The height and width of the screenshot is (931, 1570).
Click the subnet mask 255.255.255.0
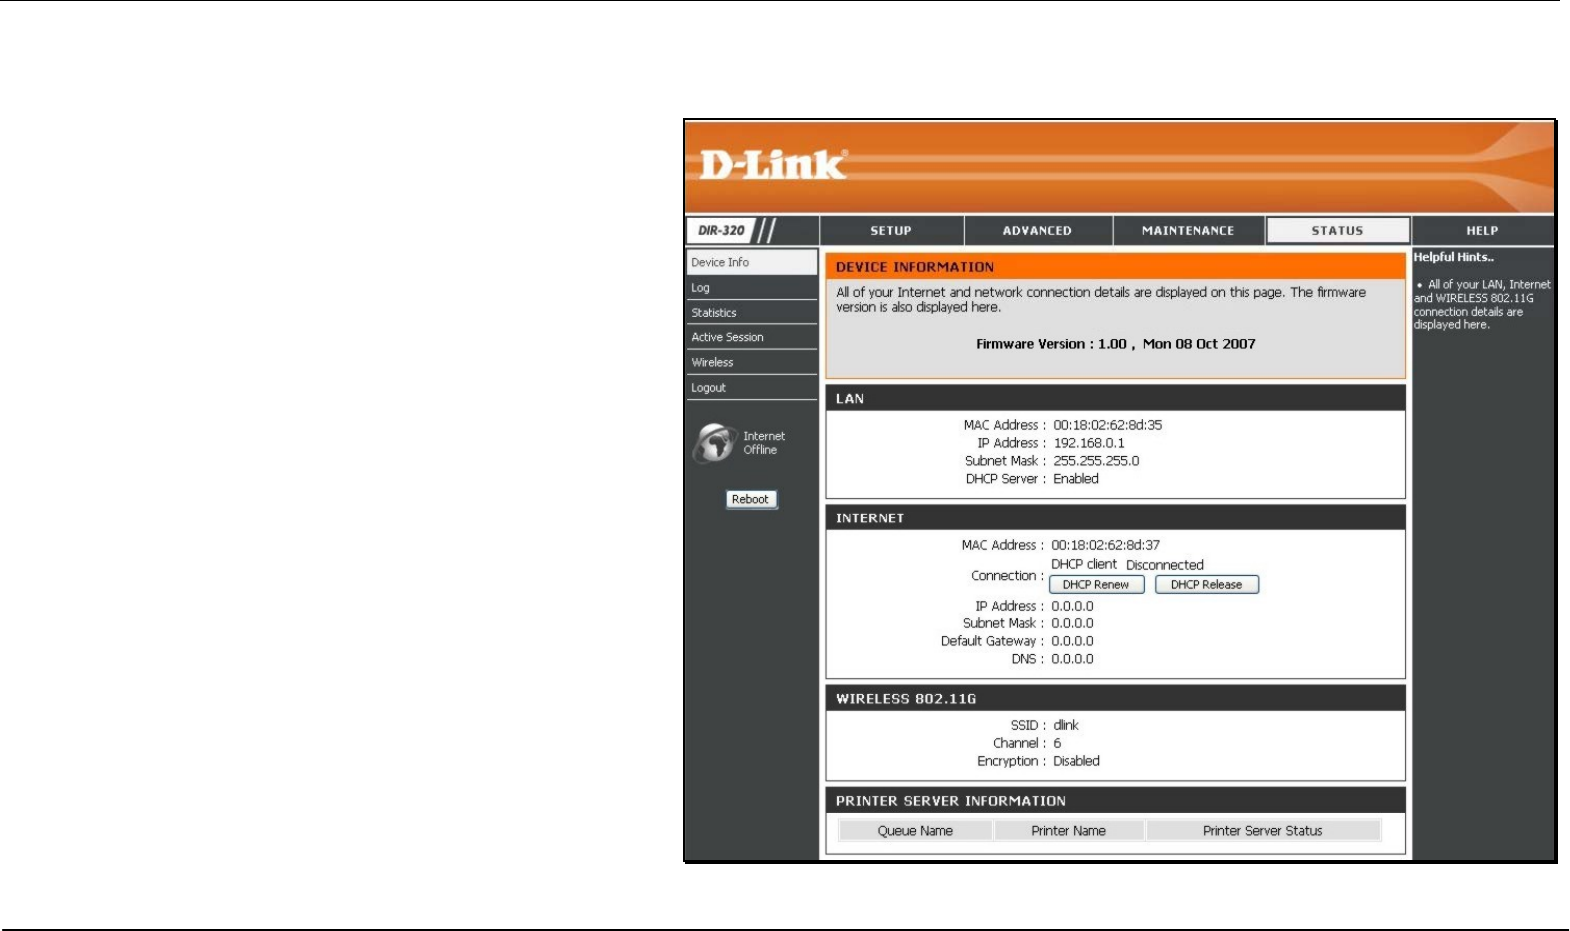point(1096,461)
